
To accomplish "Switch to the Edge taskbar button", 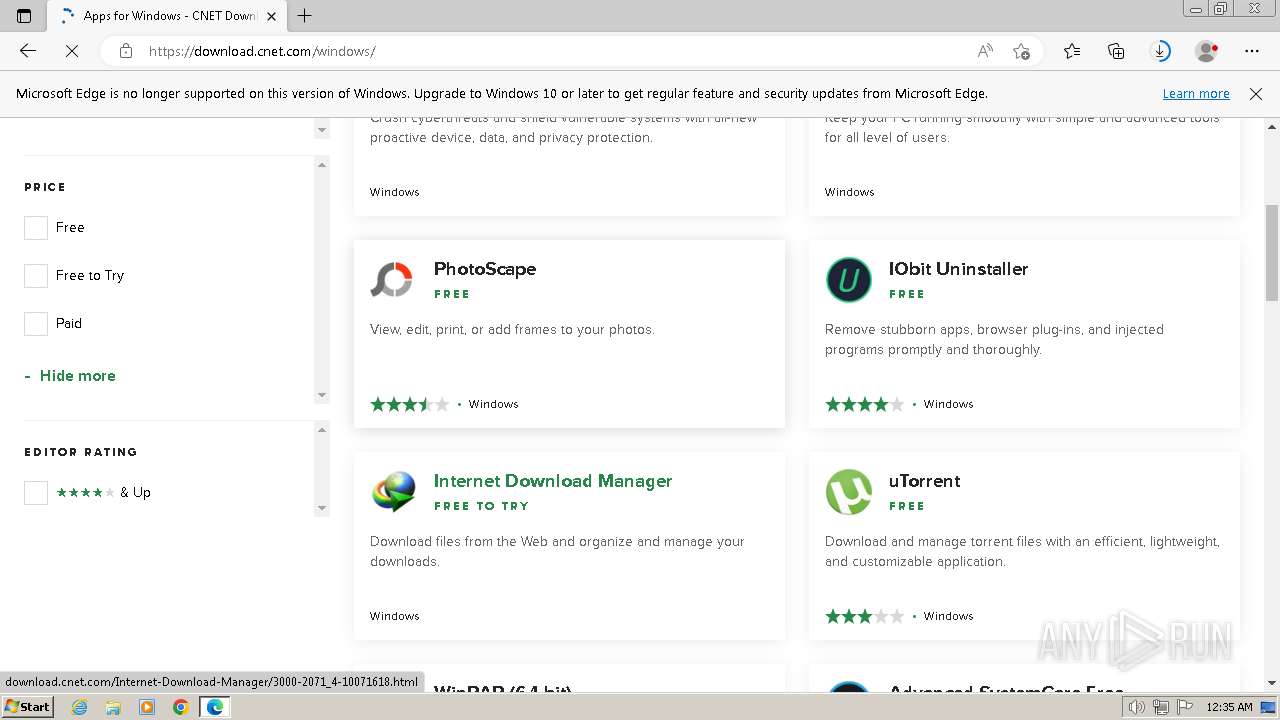I will click(215, 707).
